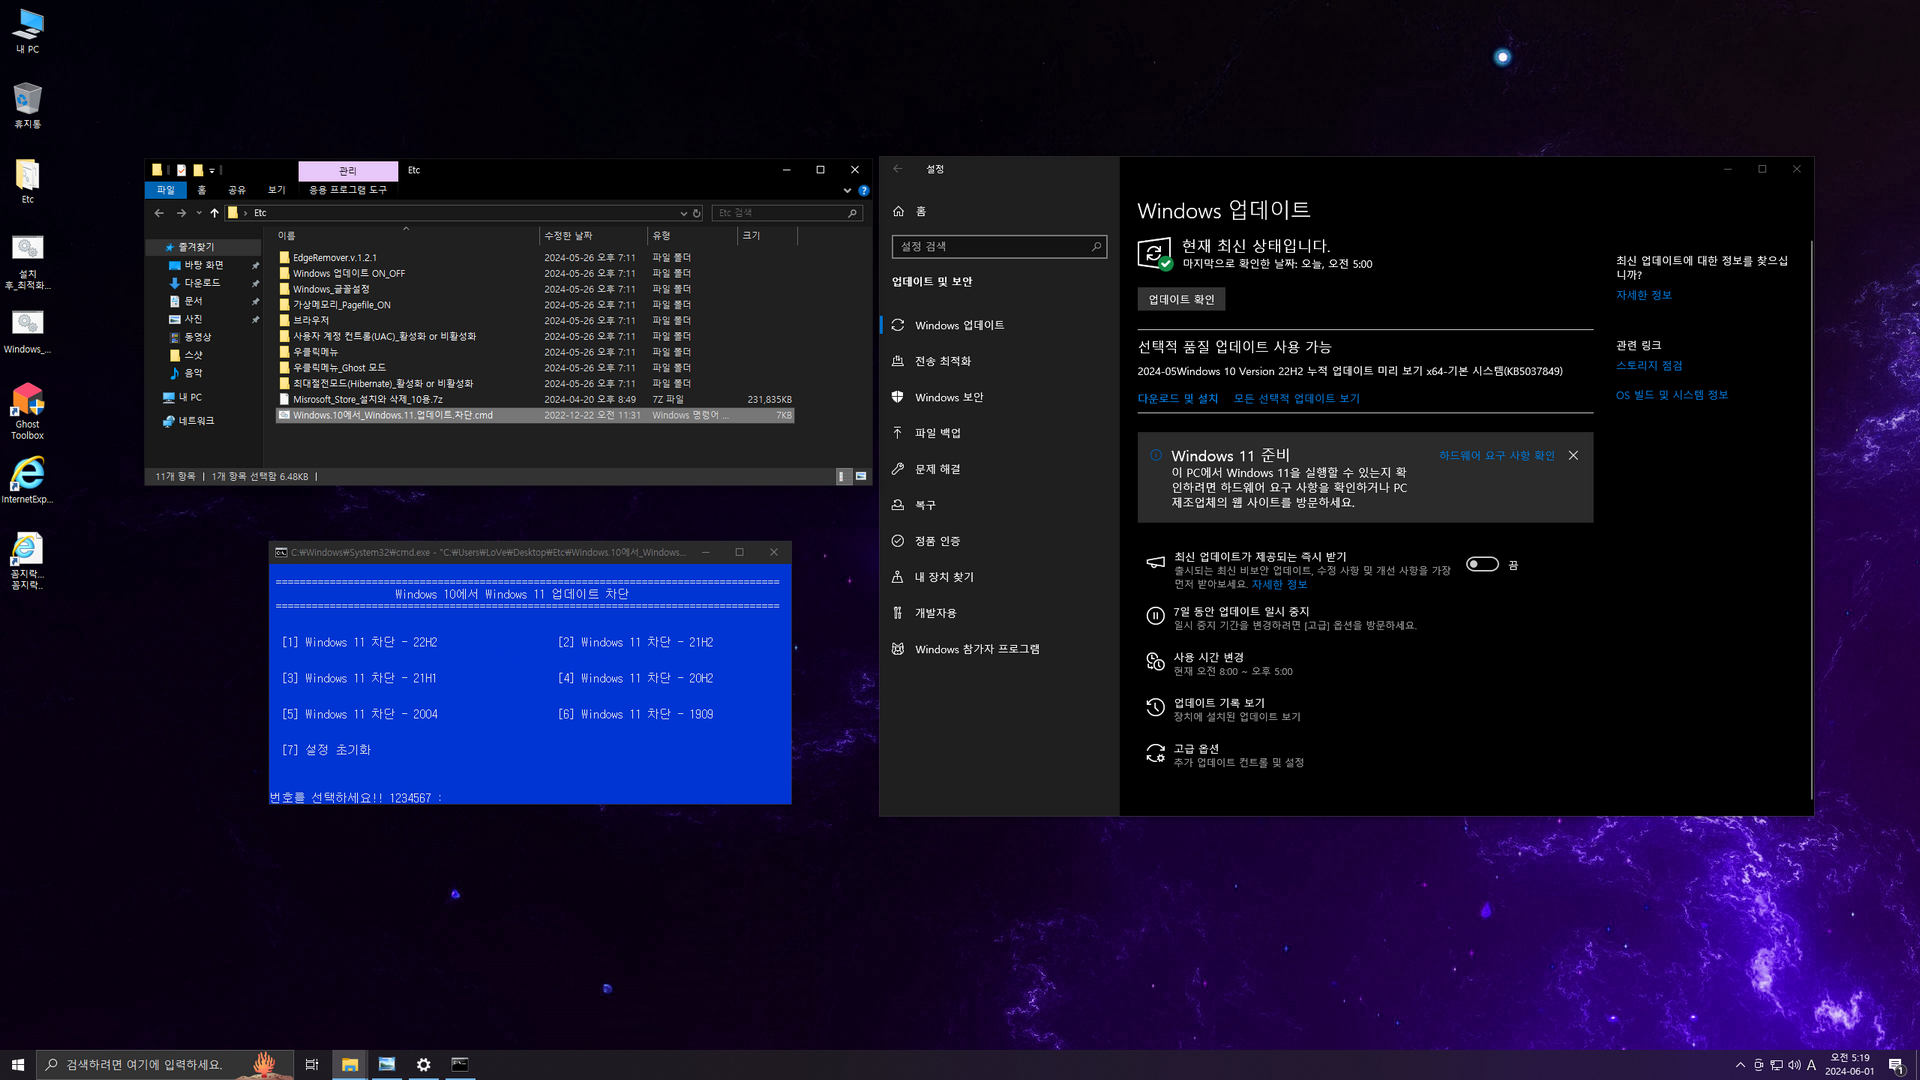Open address bar history dropdown in Explorer
The height and width of the screenshot is (1080, 1920).
tap(683, 213)
